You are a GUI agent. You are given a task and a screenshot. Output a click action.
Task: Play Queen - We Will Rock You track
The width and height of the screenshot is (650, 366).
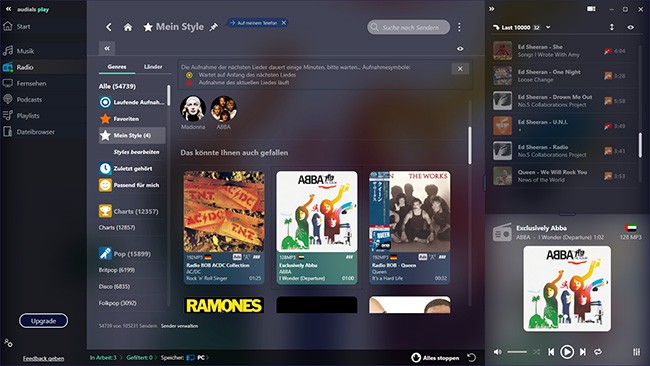565,176
